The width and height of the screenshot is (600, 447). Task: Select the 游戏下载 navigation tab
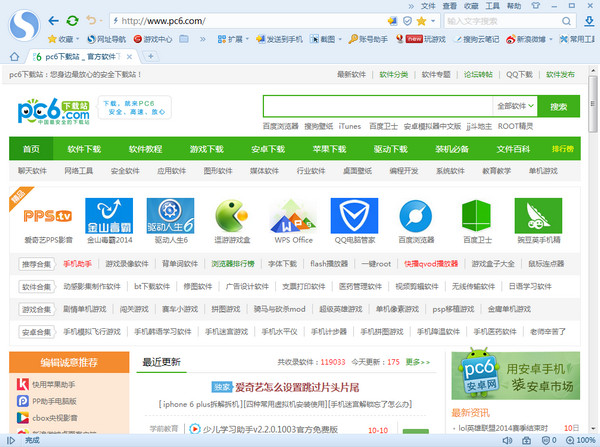(207, 149)
